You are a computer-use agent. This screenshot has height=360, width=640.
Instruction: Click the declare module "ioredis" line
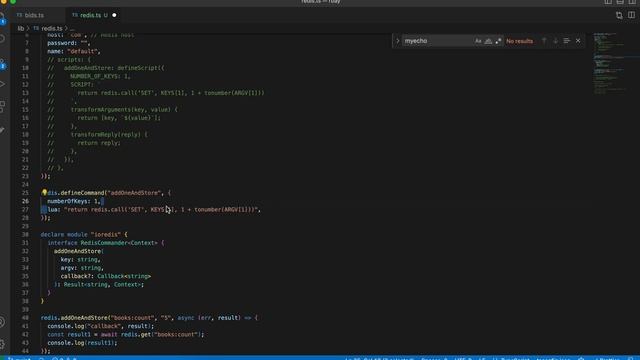click(x=84, y=234)
